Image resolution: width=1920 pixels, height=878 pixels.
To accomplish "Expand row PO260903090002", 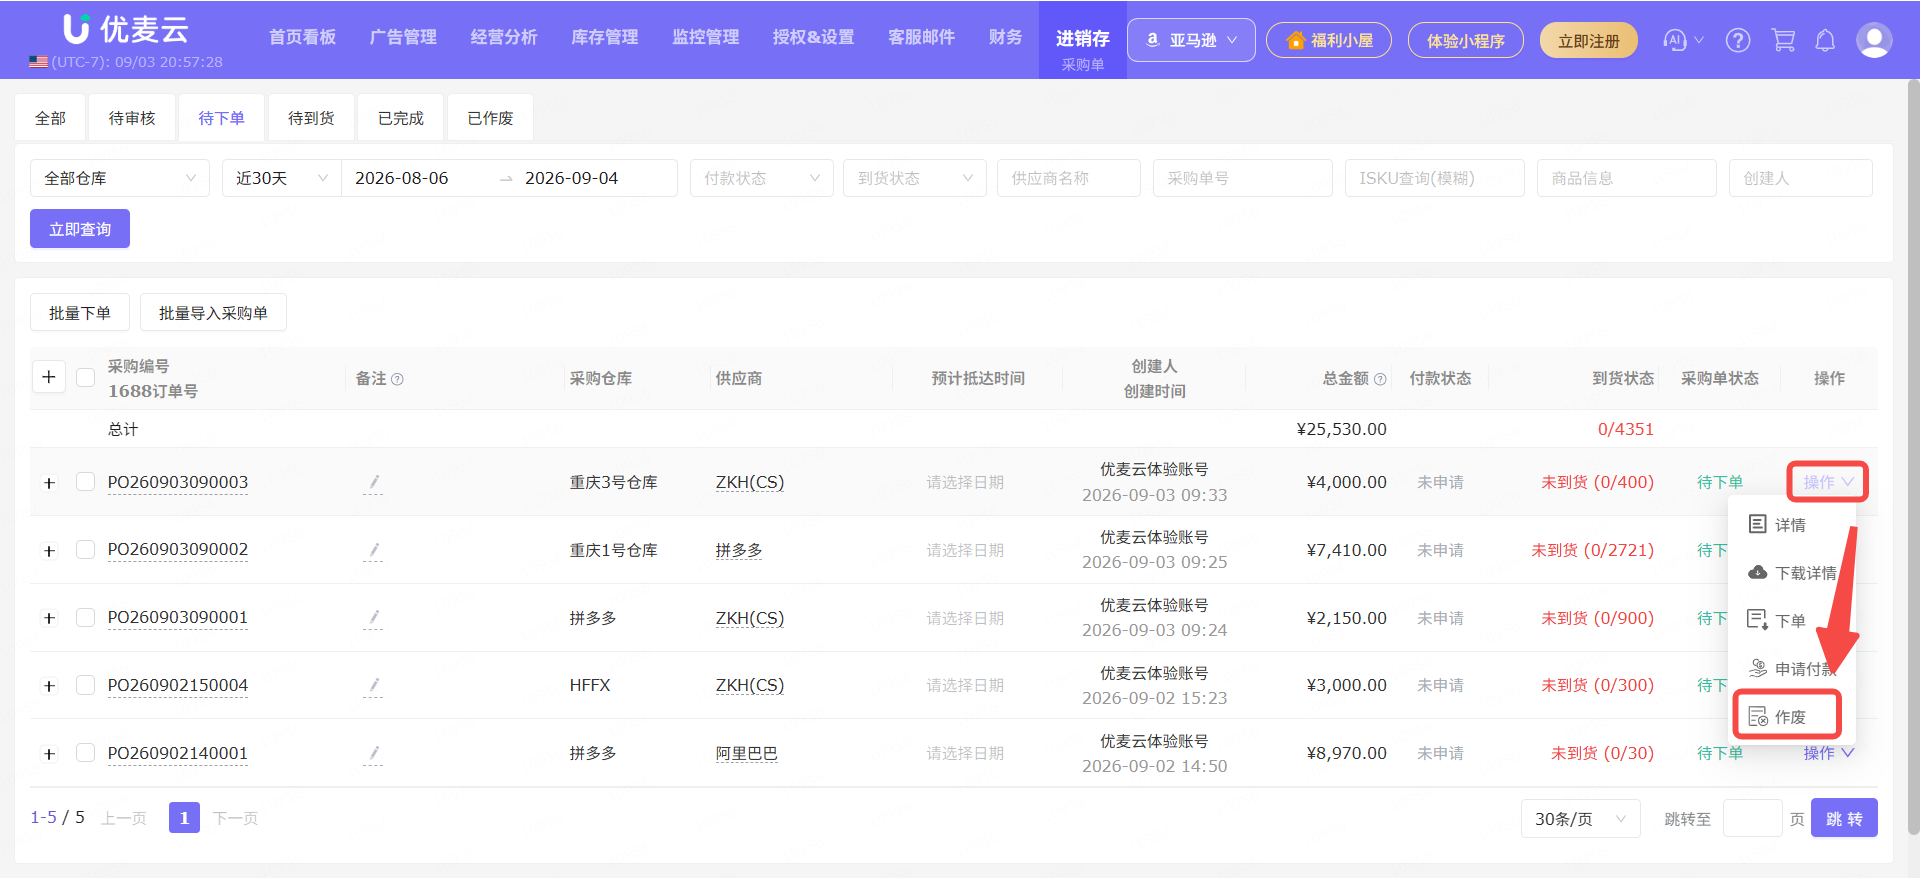I will pyautogui.click(x=49, y=551).
